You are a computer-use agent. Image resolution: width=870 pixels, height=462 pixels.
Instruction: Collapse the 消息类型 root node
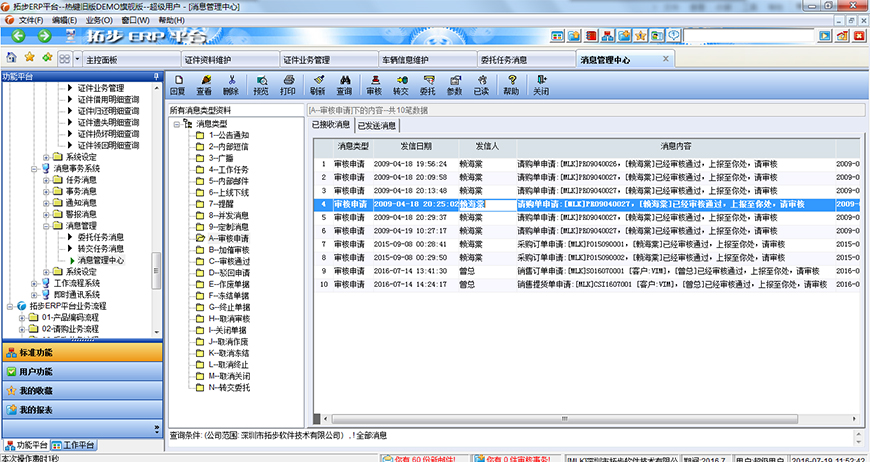[176, 124]
